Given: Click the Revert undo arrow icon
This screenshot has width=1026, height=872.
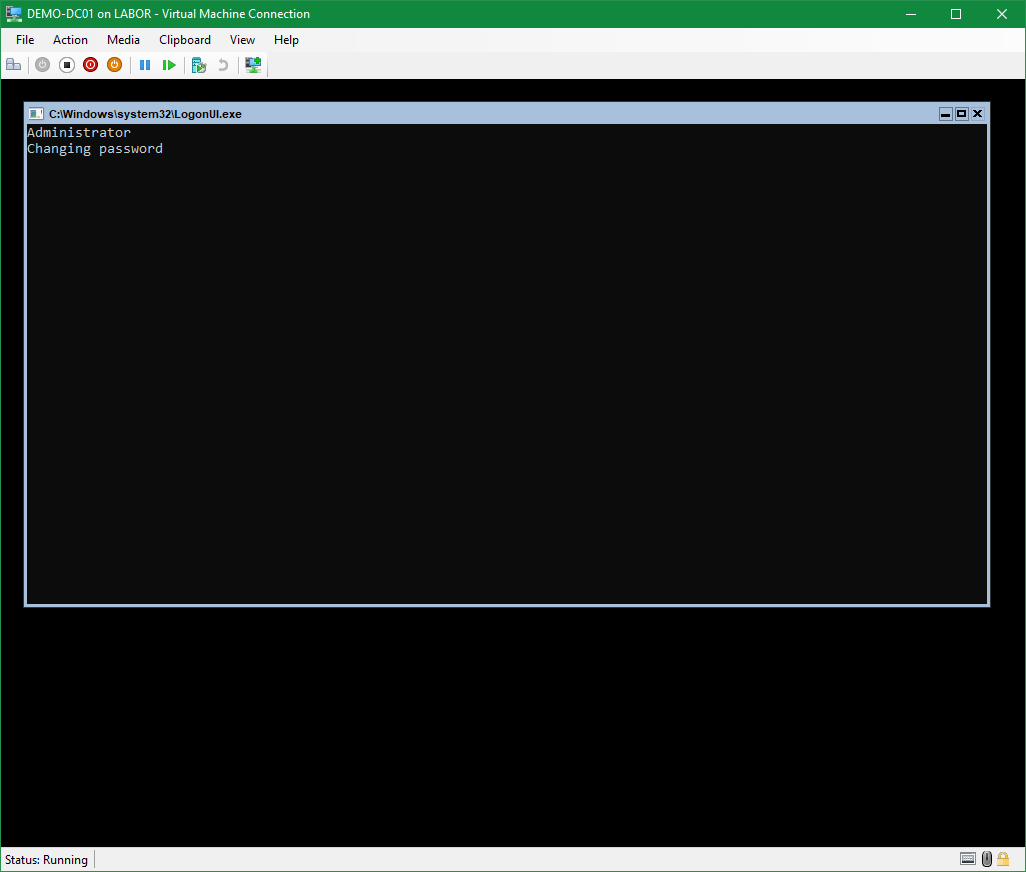Looking at the screenshot, I should tap(223, 65).
